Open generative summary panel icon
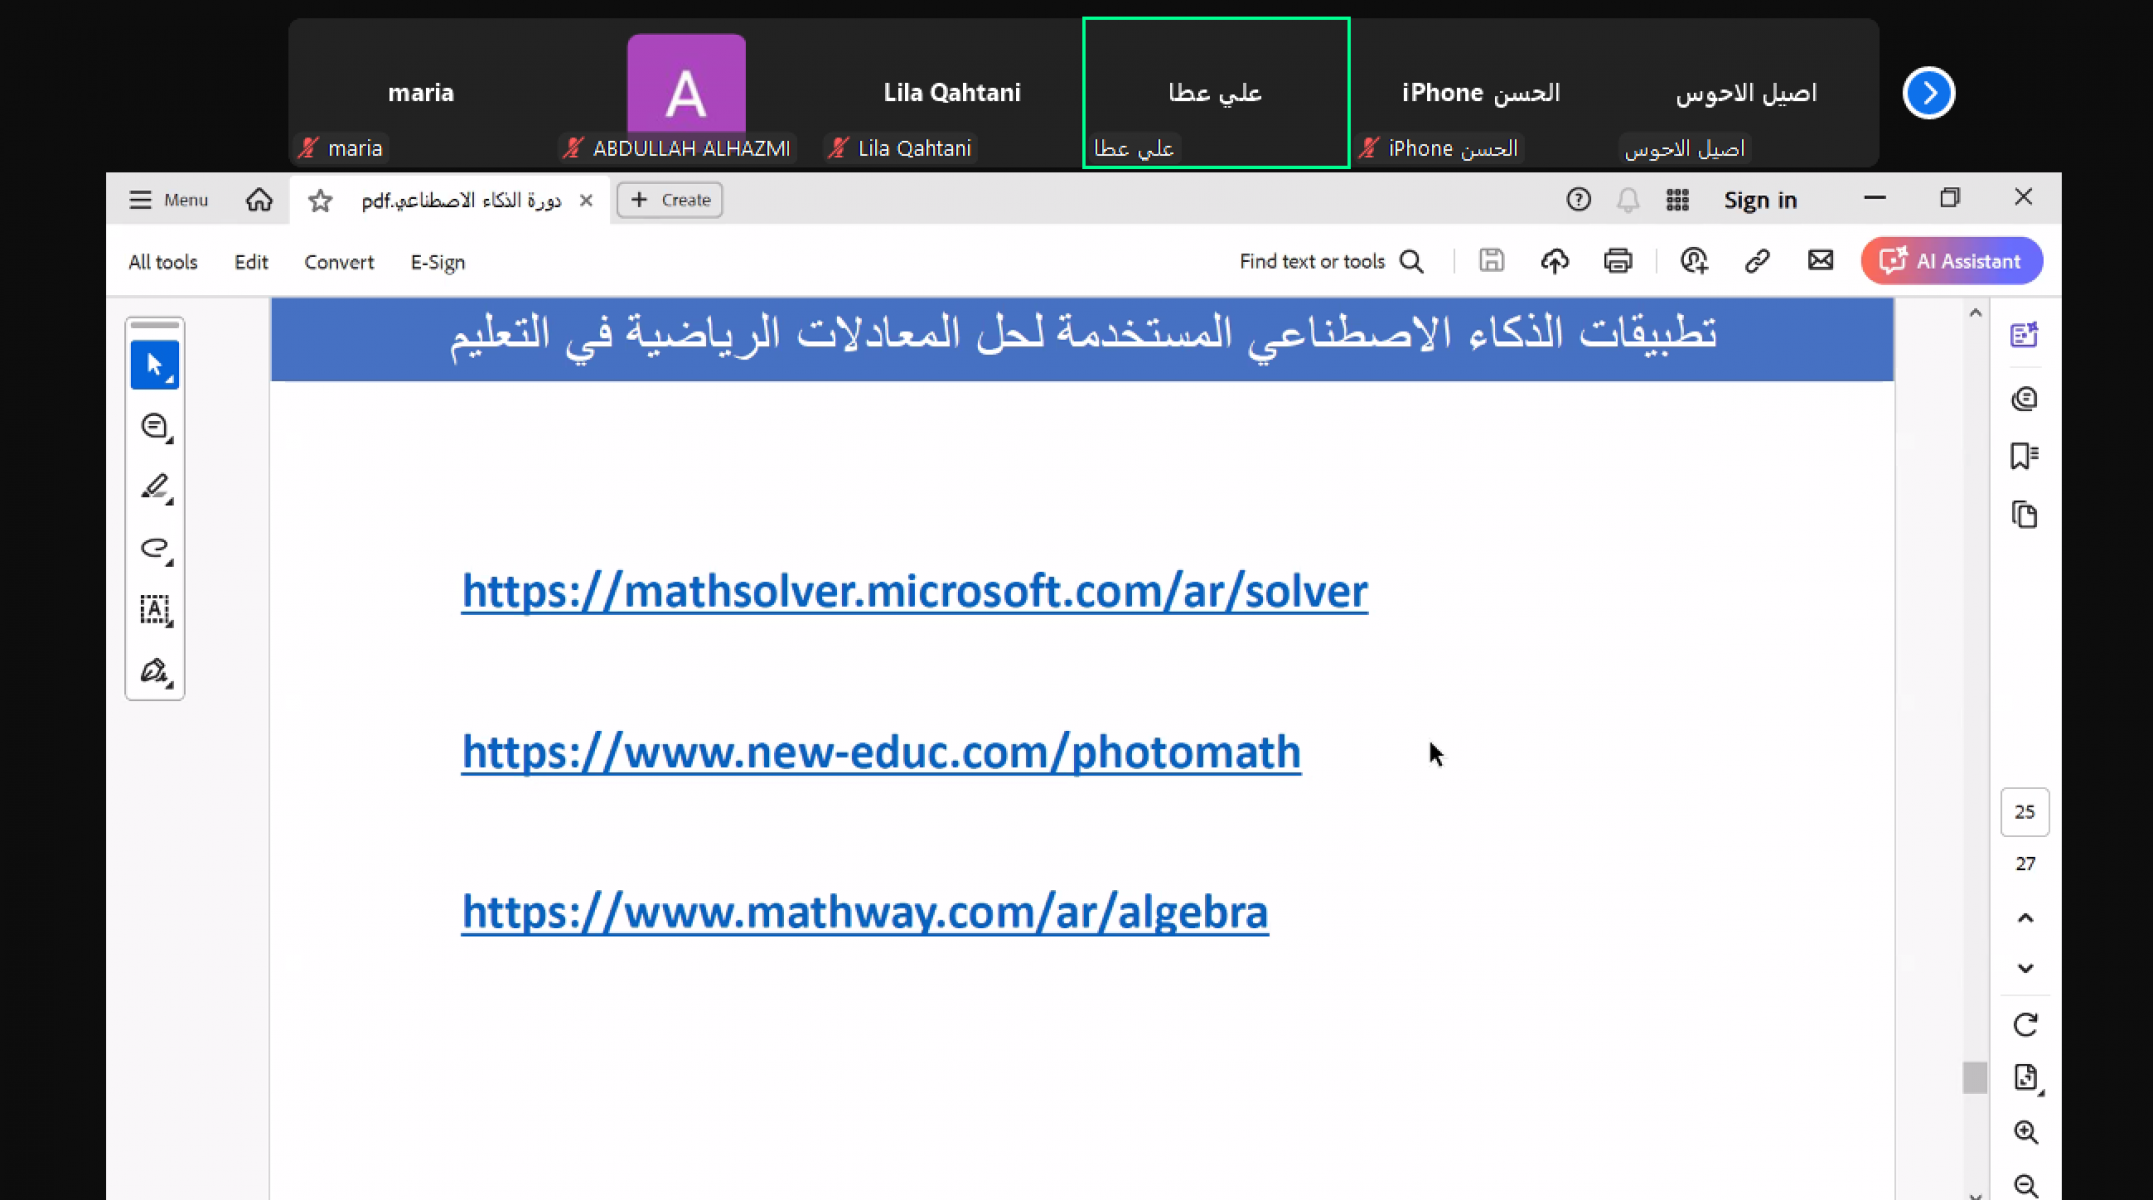Image resolution: width=2153 pixels, height=1200 pixels. 2024,335
